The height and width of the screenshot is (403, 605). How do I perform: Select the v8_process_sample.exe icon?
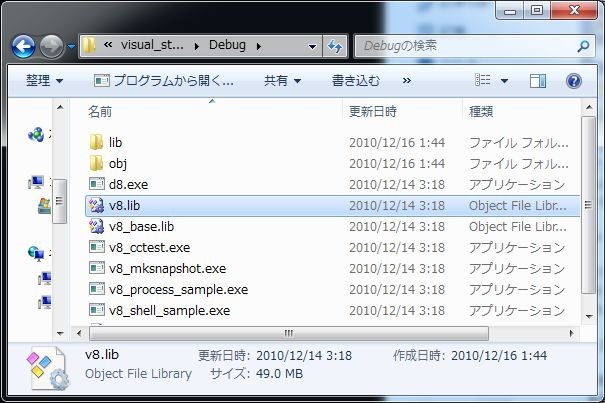tap(96, 289)
